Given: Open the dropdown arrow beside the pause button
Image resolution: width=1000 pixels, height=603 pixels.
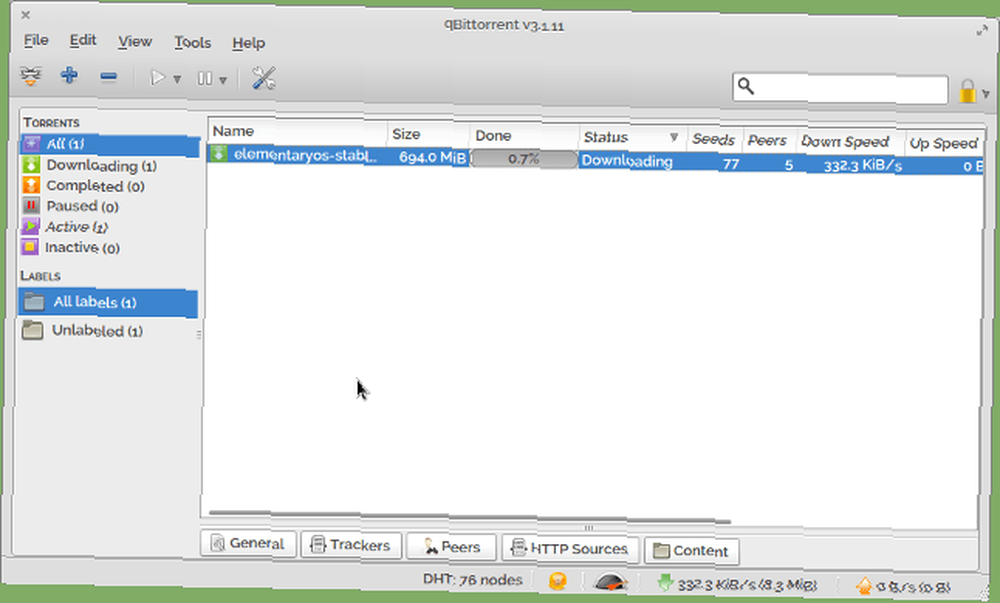Looking at the screenshot, I should click(223, 80).
